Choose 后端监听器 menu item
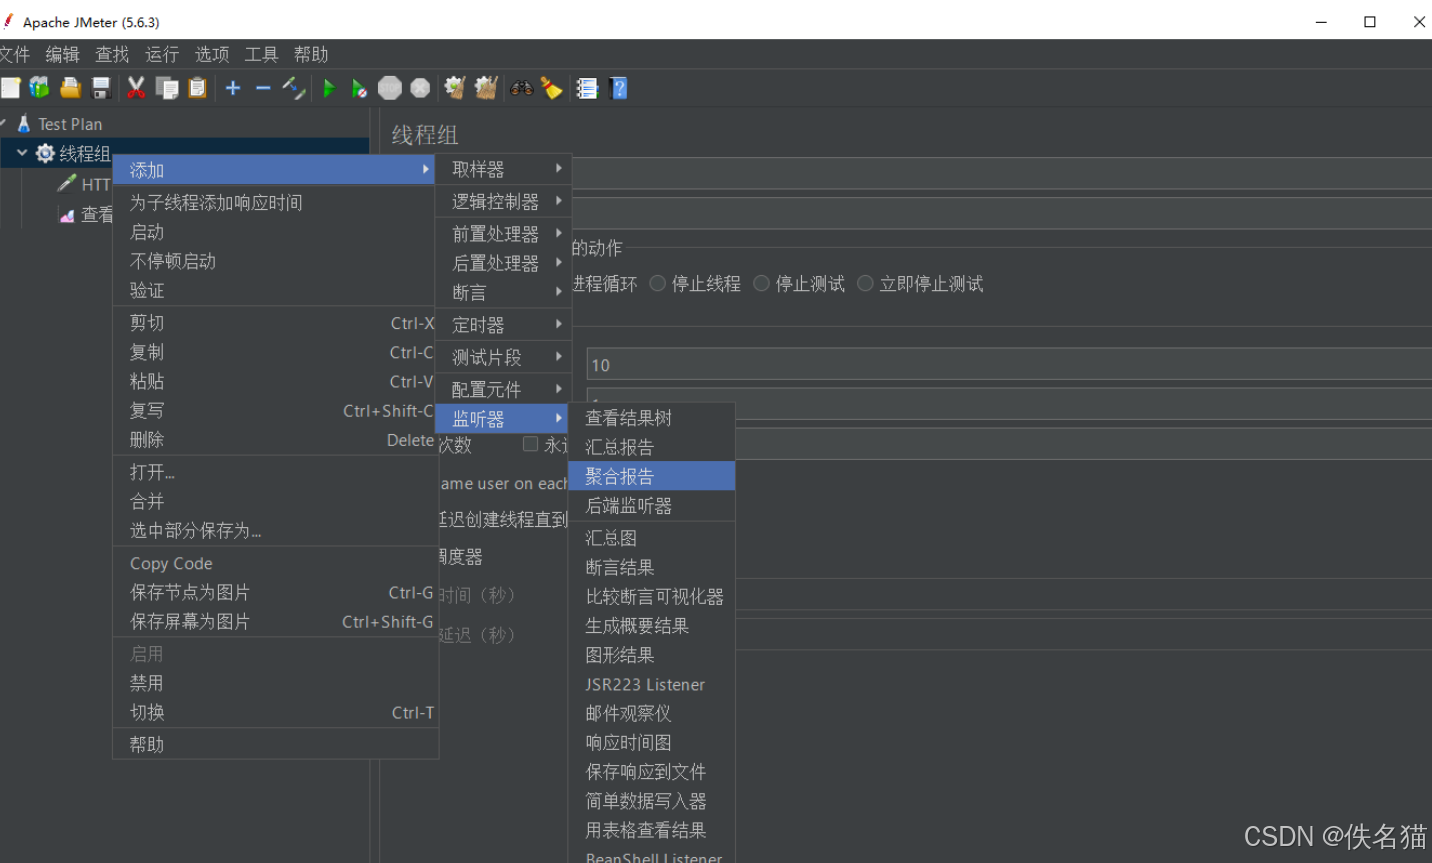 [x=651, y=505]
